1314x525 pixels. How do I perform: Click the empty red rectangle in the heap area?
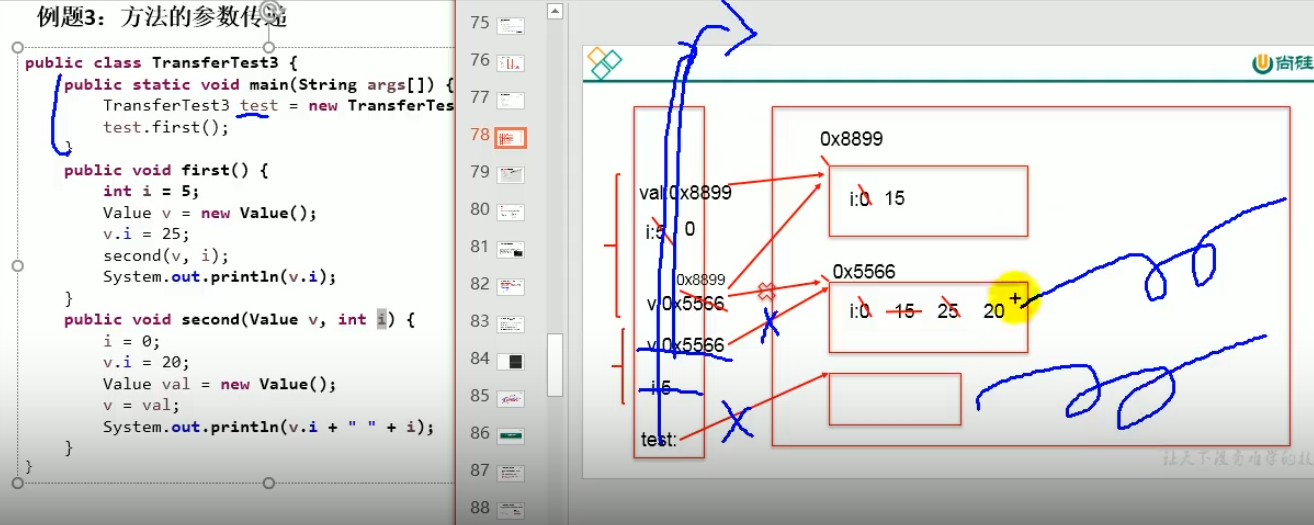894,399
